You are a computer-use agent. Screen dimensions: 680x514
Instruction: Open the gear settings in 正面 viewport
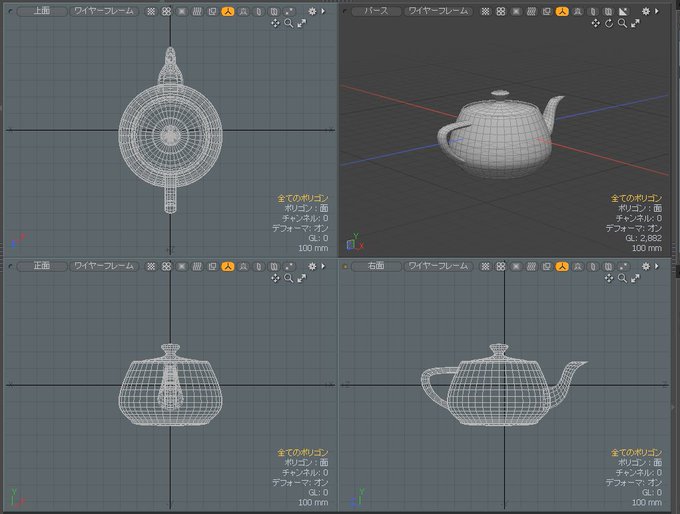click(x=312, y=266)
